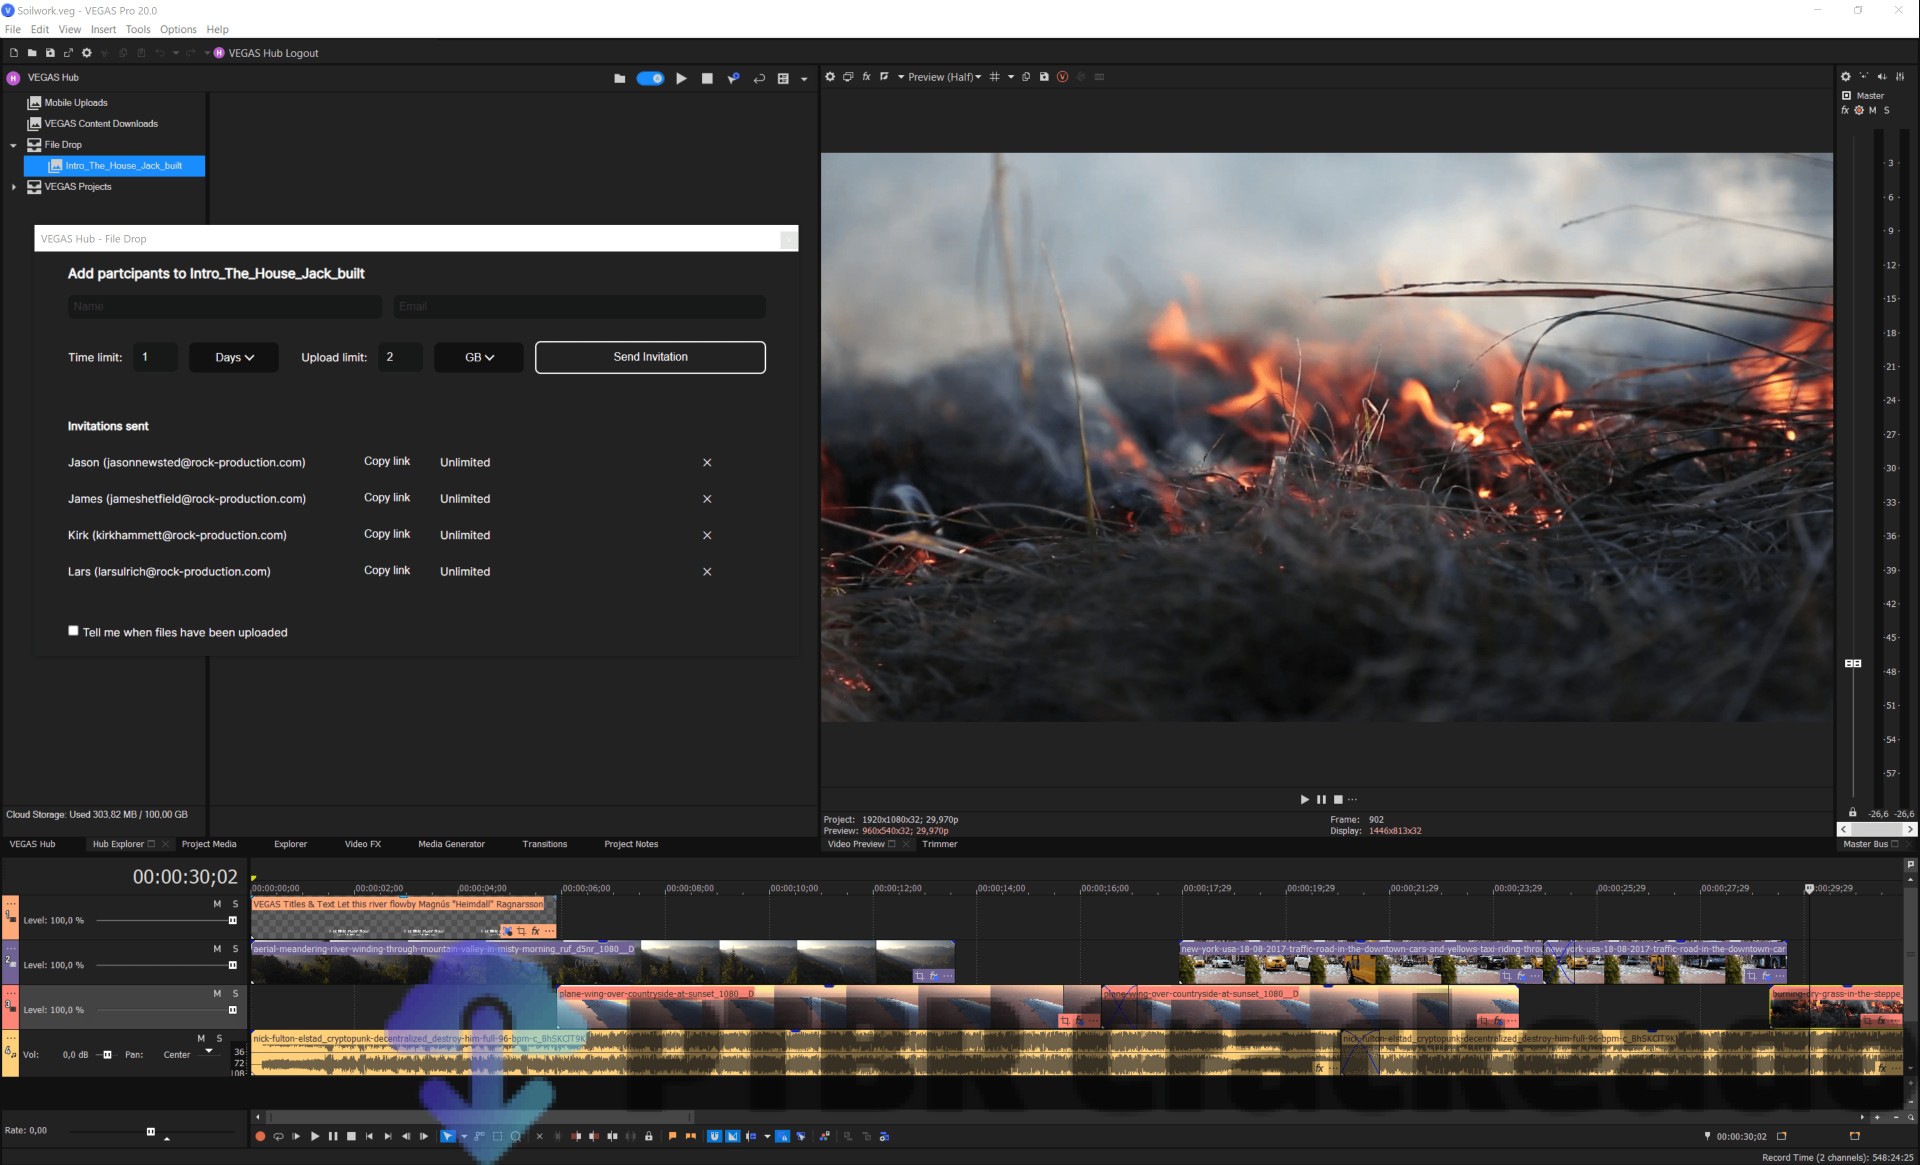Select the Video FX tab icon
Screen dimensions: 1920x1165
pos(361,844)
